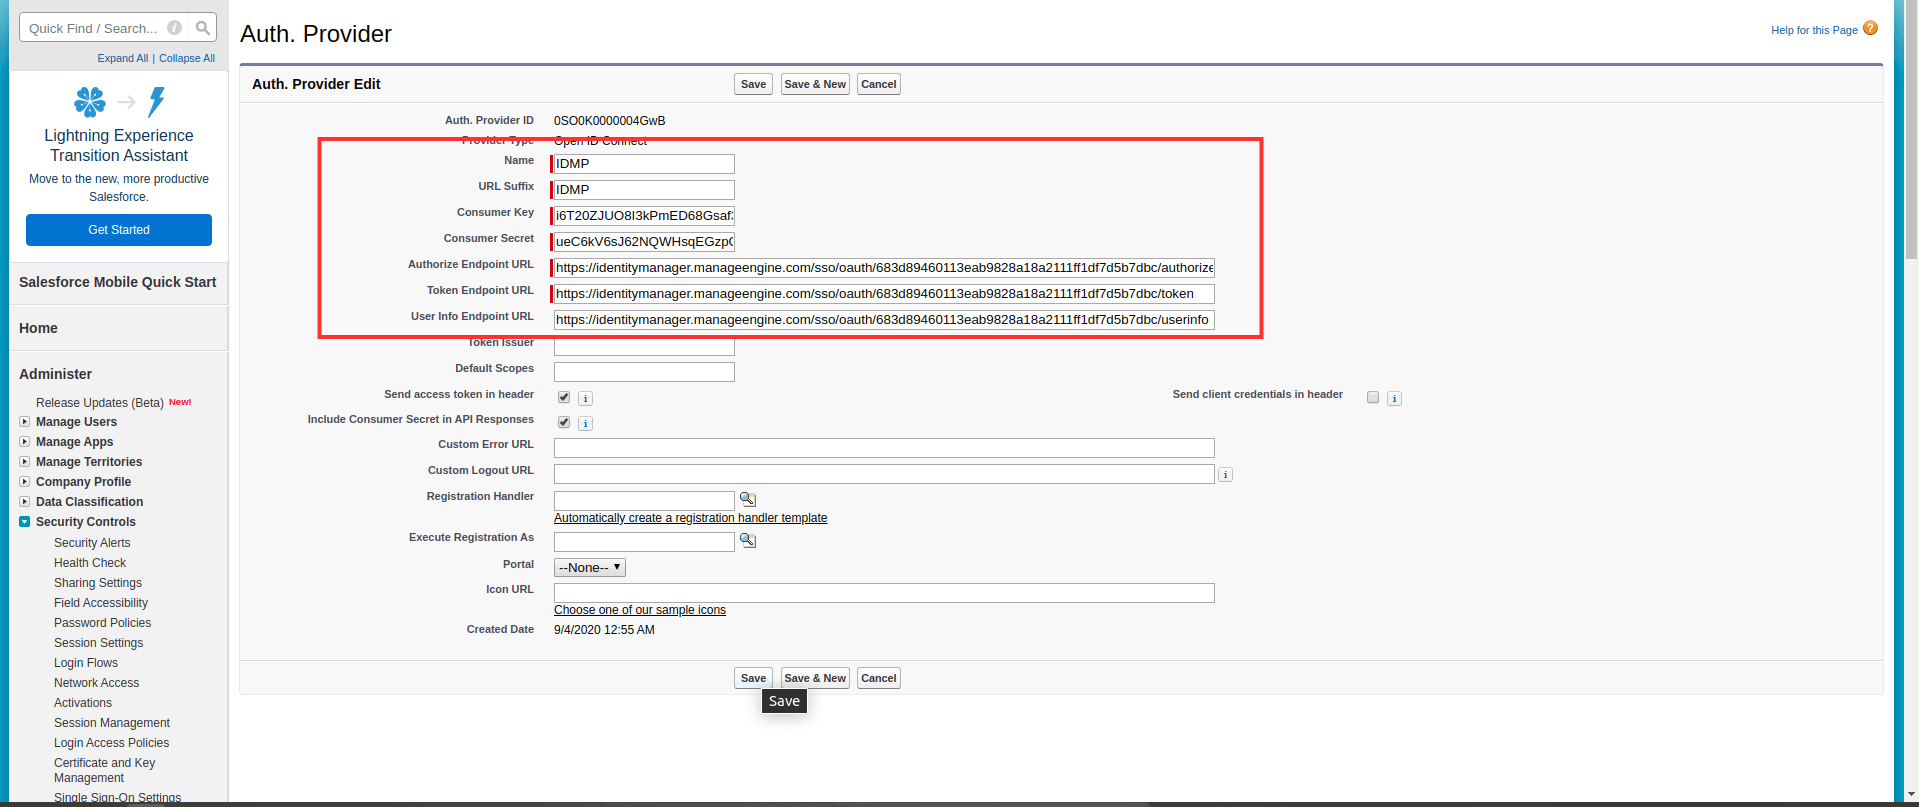Click the top Save & New button
The width and height of the screenshot is (1919, 807).
pos(815,84)
